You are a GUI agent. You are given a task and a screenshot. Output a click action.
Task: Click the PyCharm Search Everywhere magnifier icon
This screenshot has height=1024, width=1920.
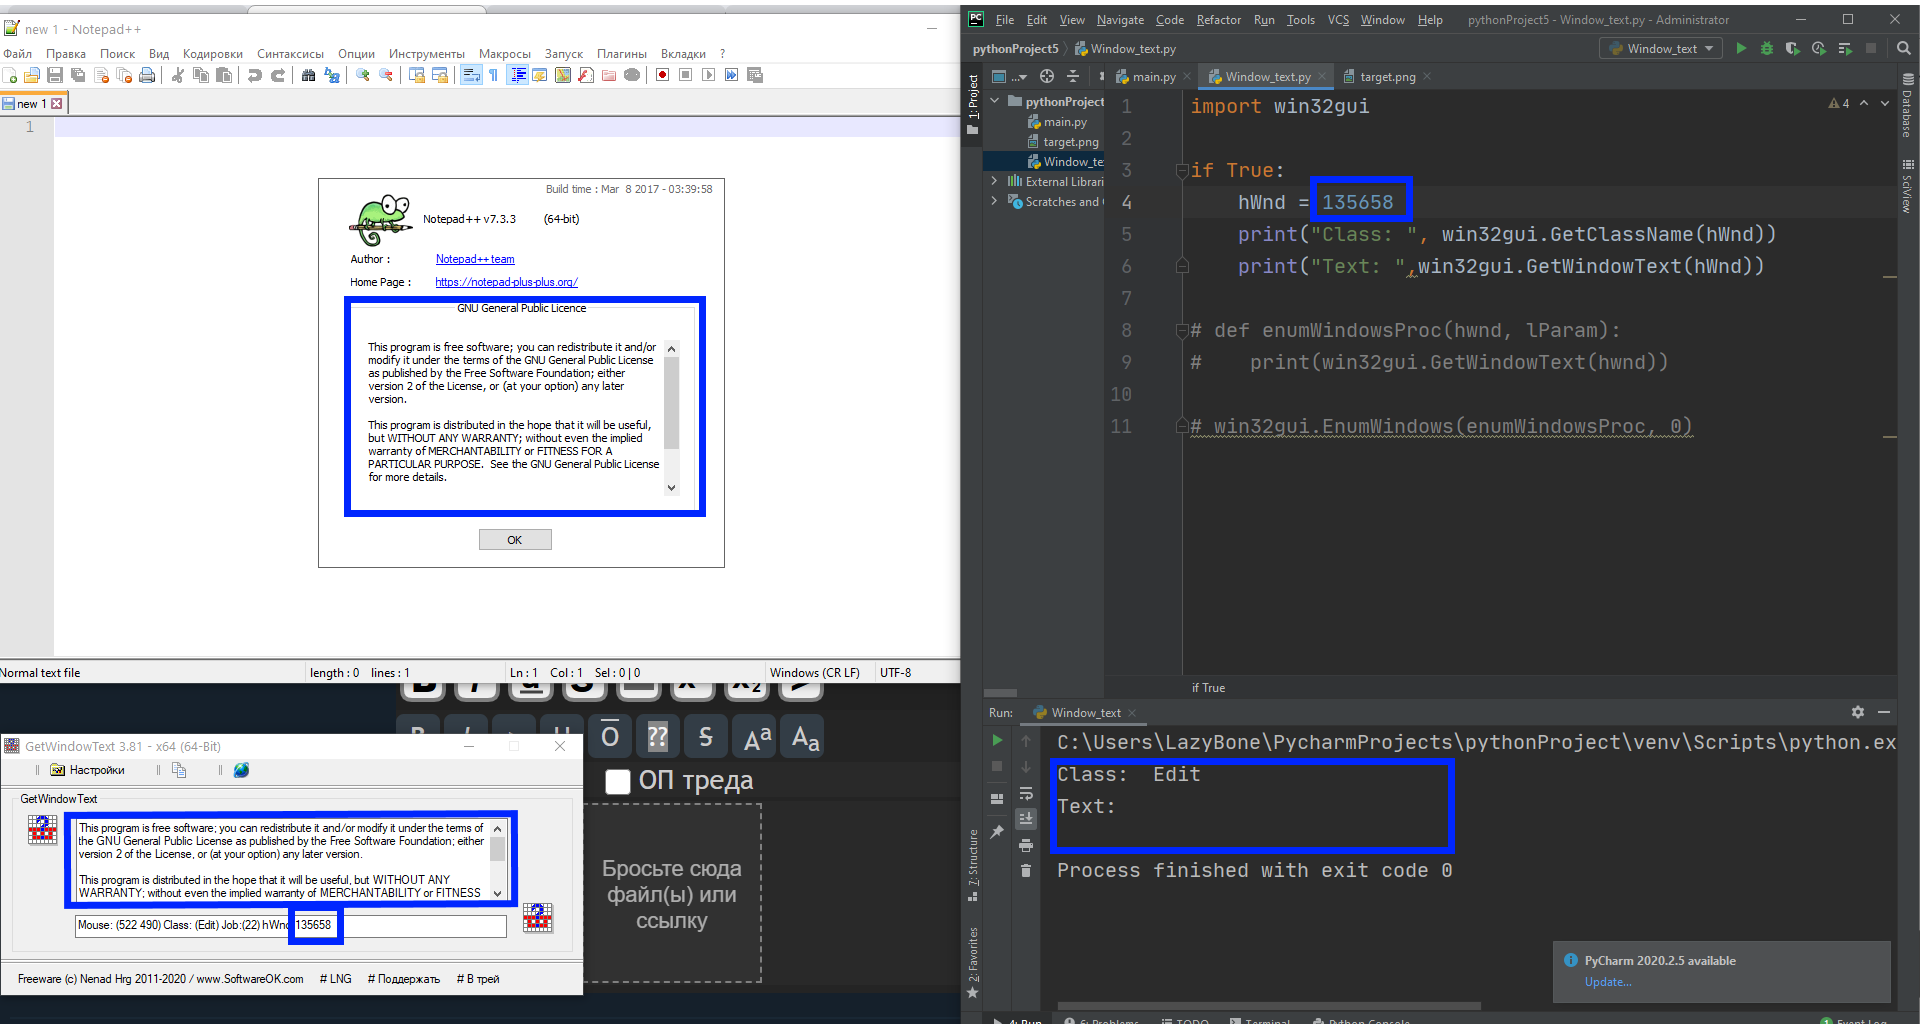(1903, 48)
